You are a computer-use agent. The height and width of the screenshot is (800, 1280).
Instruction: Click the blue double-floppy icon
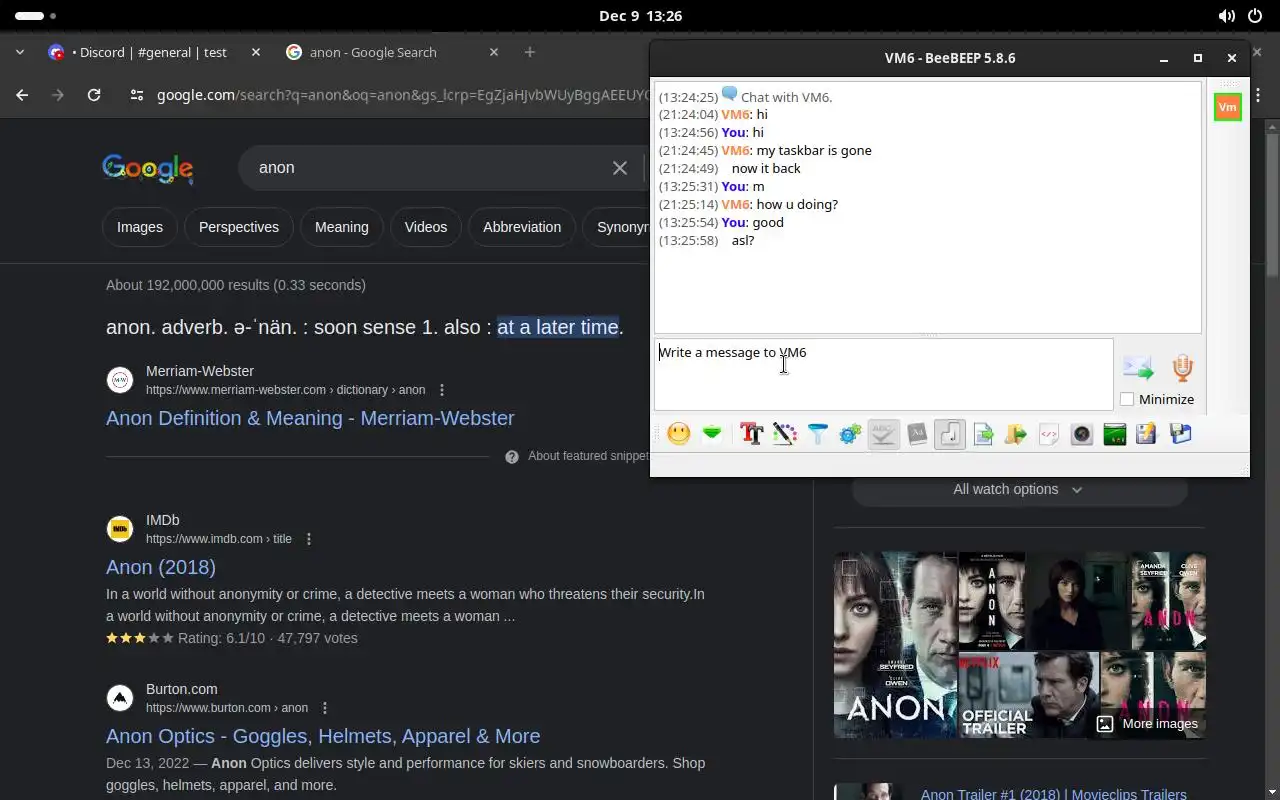tap(1181, 434)
